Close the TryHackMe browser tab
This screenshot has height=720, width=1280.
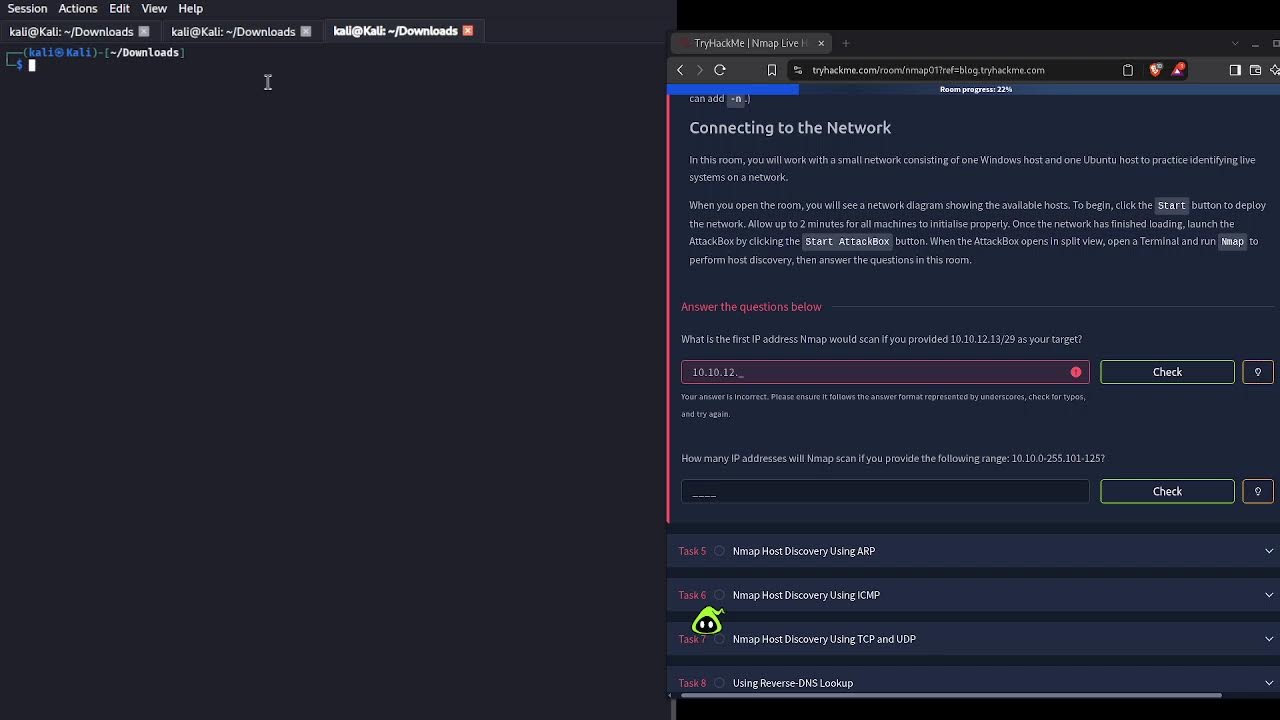[821, 43]
